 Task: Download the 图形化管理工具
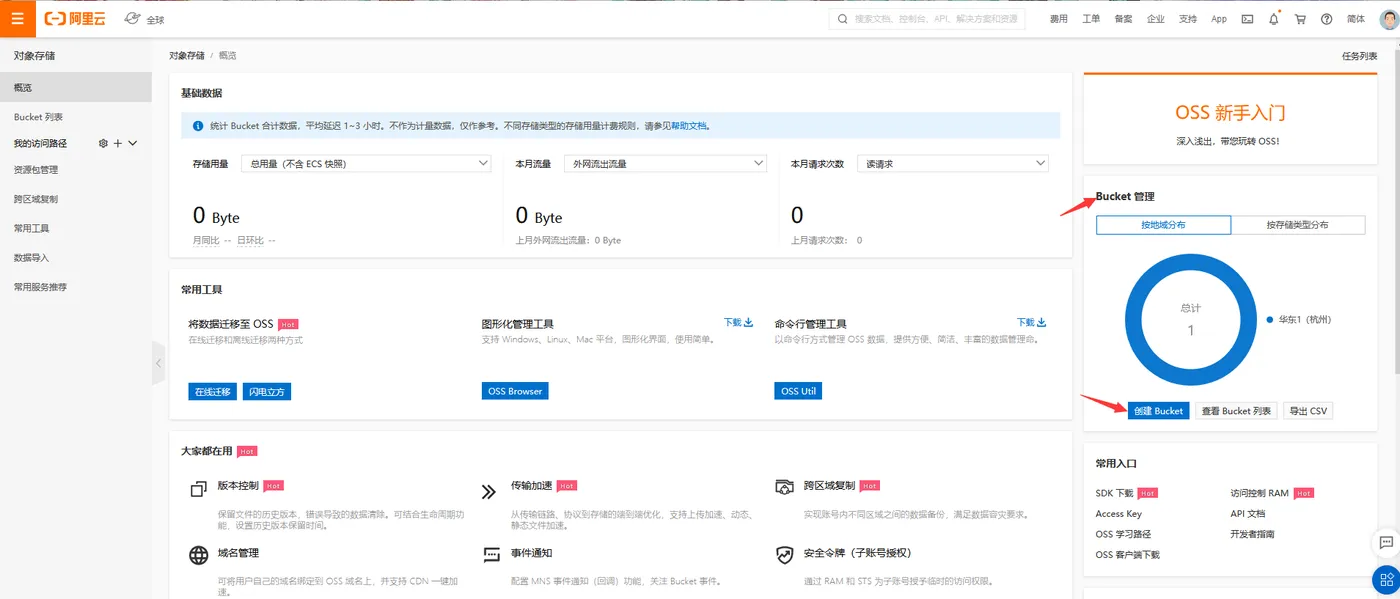pyautogui.click(x=738, y=322)
